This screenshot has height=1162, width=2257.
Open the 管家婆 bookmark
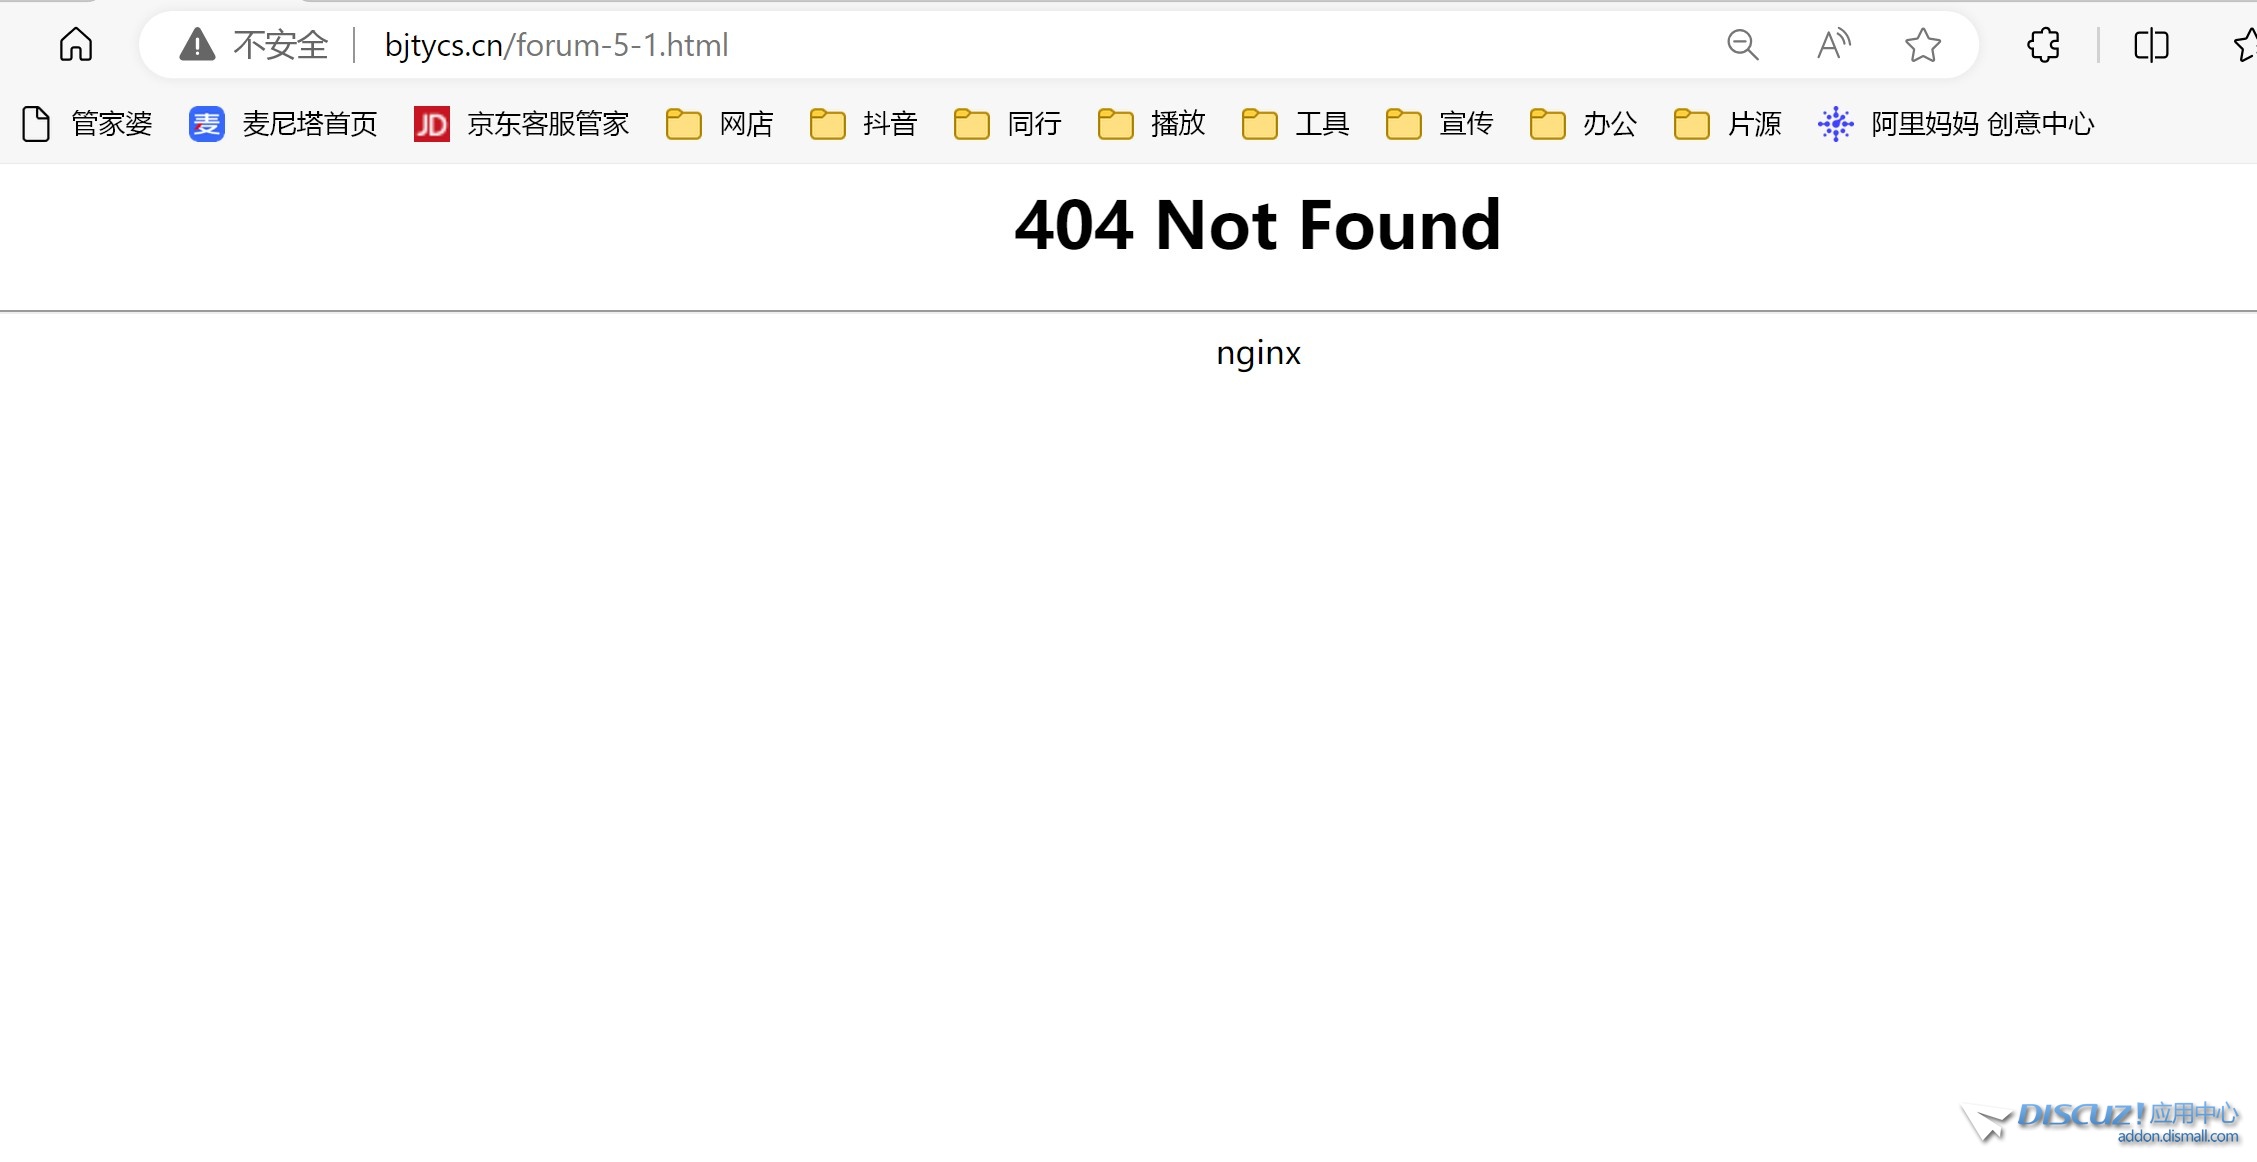point(87,124)
